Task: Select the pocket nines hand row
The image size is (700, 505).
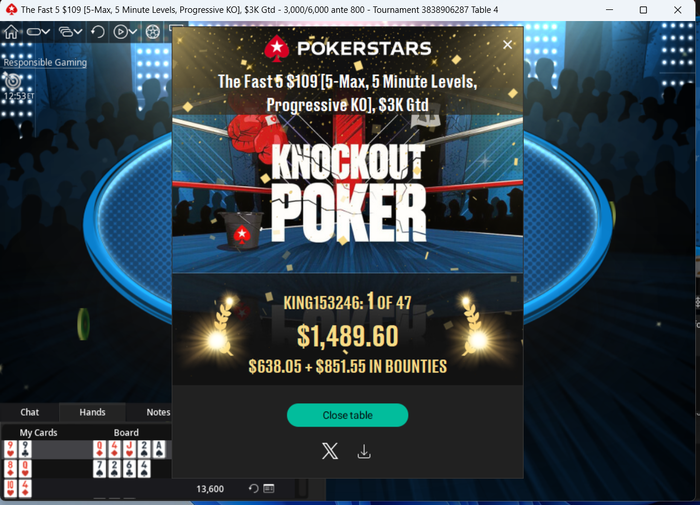Action: point(87,449)
